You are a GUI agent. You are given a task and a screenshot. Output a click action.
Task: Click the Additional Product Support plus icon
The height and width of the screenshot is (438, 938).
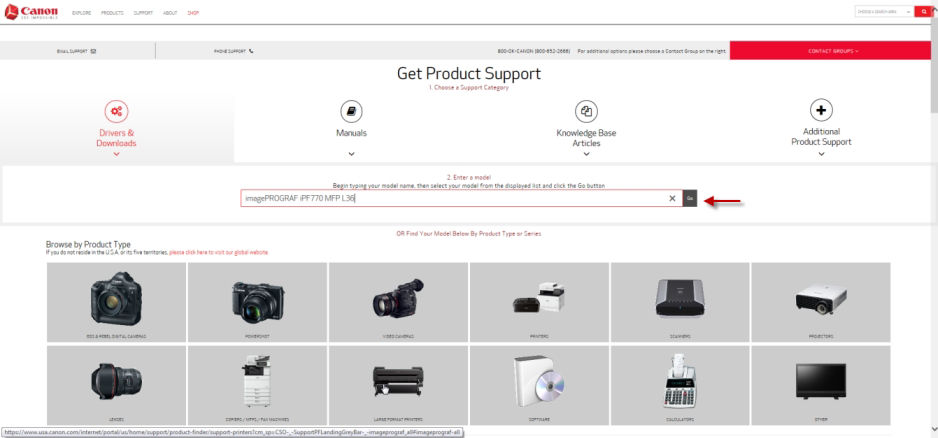(x=821, y=111)
